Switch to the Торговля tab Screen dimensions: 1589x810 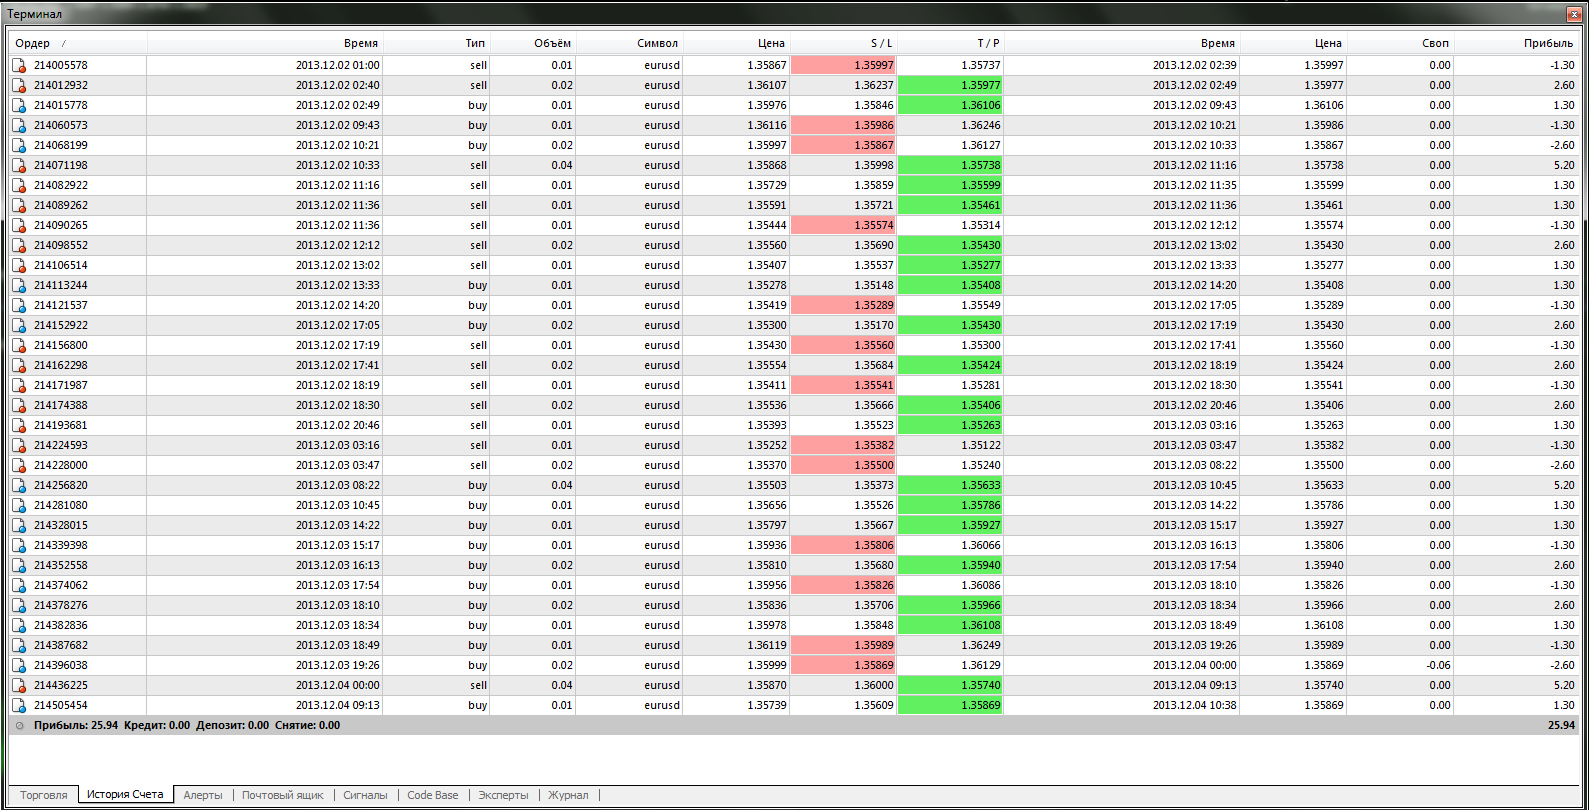click(44, 795)
